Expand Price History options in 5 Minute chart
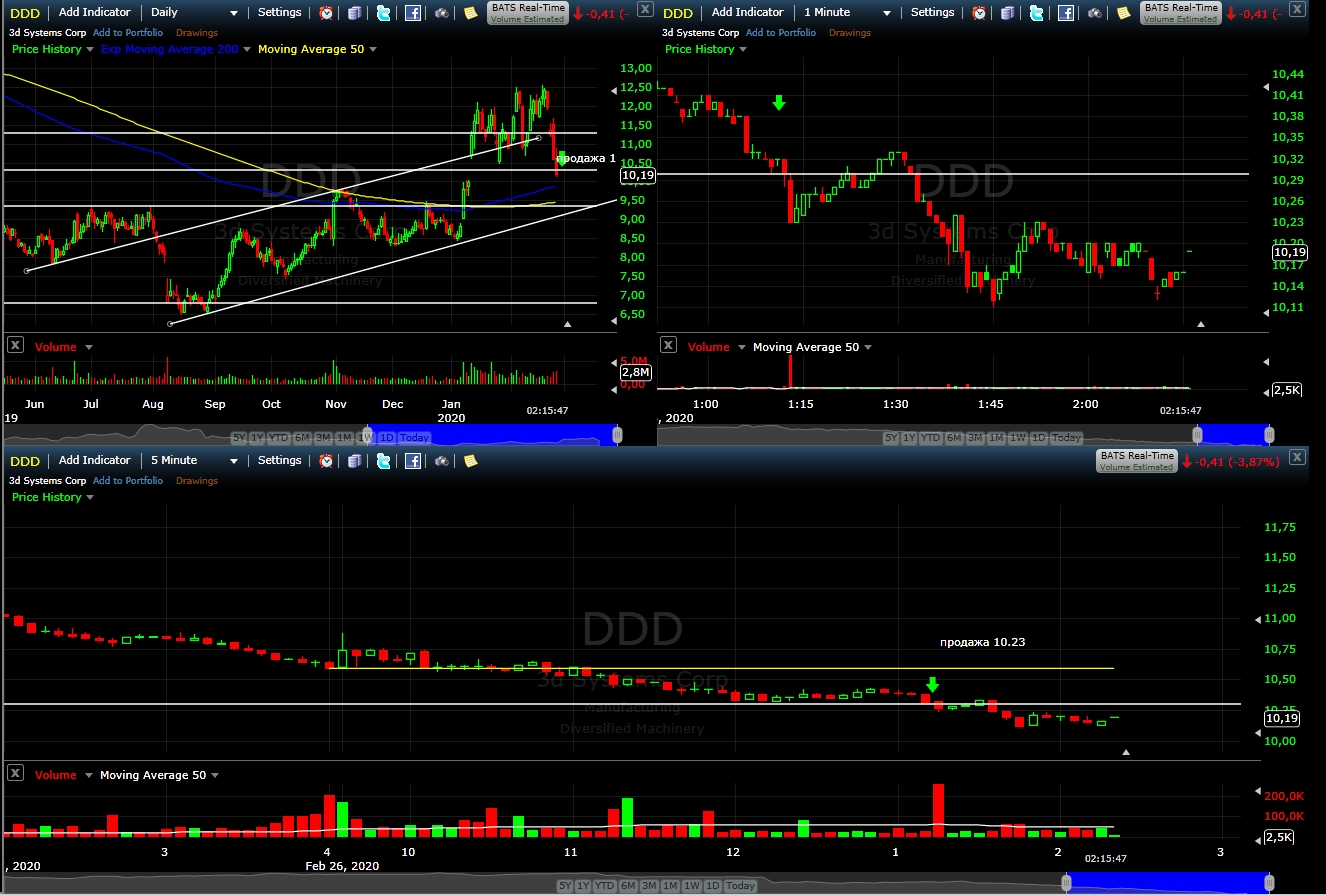This screenshot has height=895, width=1326. click(90, 497)
